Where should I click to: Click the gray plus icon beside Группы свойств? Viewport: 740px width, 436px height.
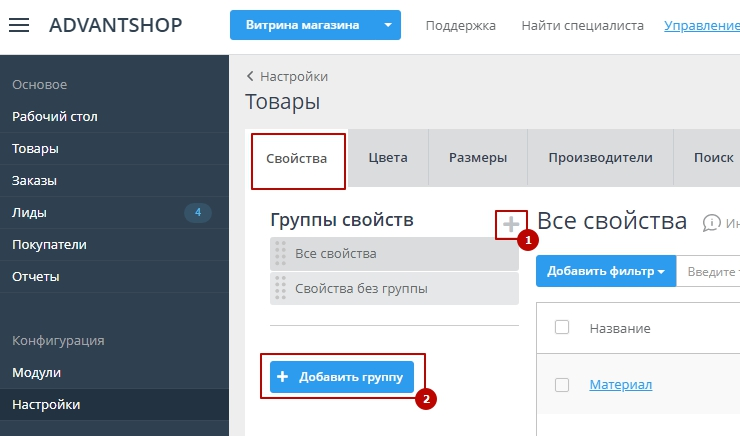[511, 224]
